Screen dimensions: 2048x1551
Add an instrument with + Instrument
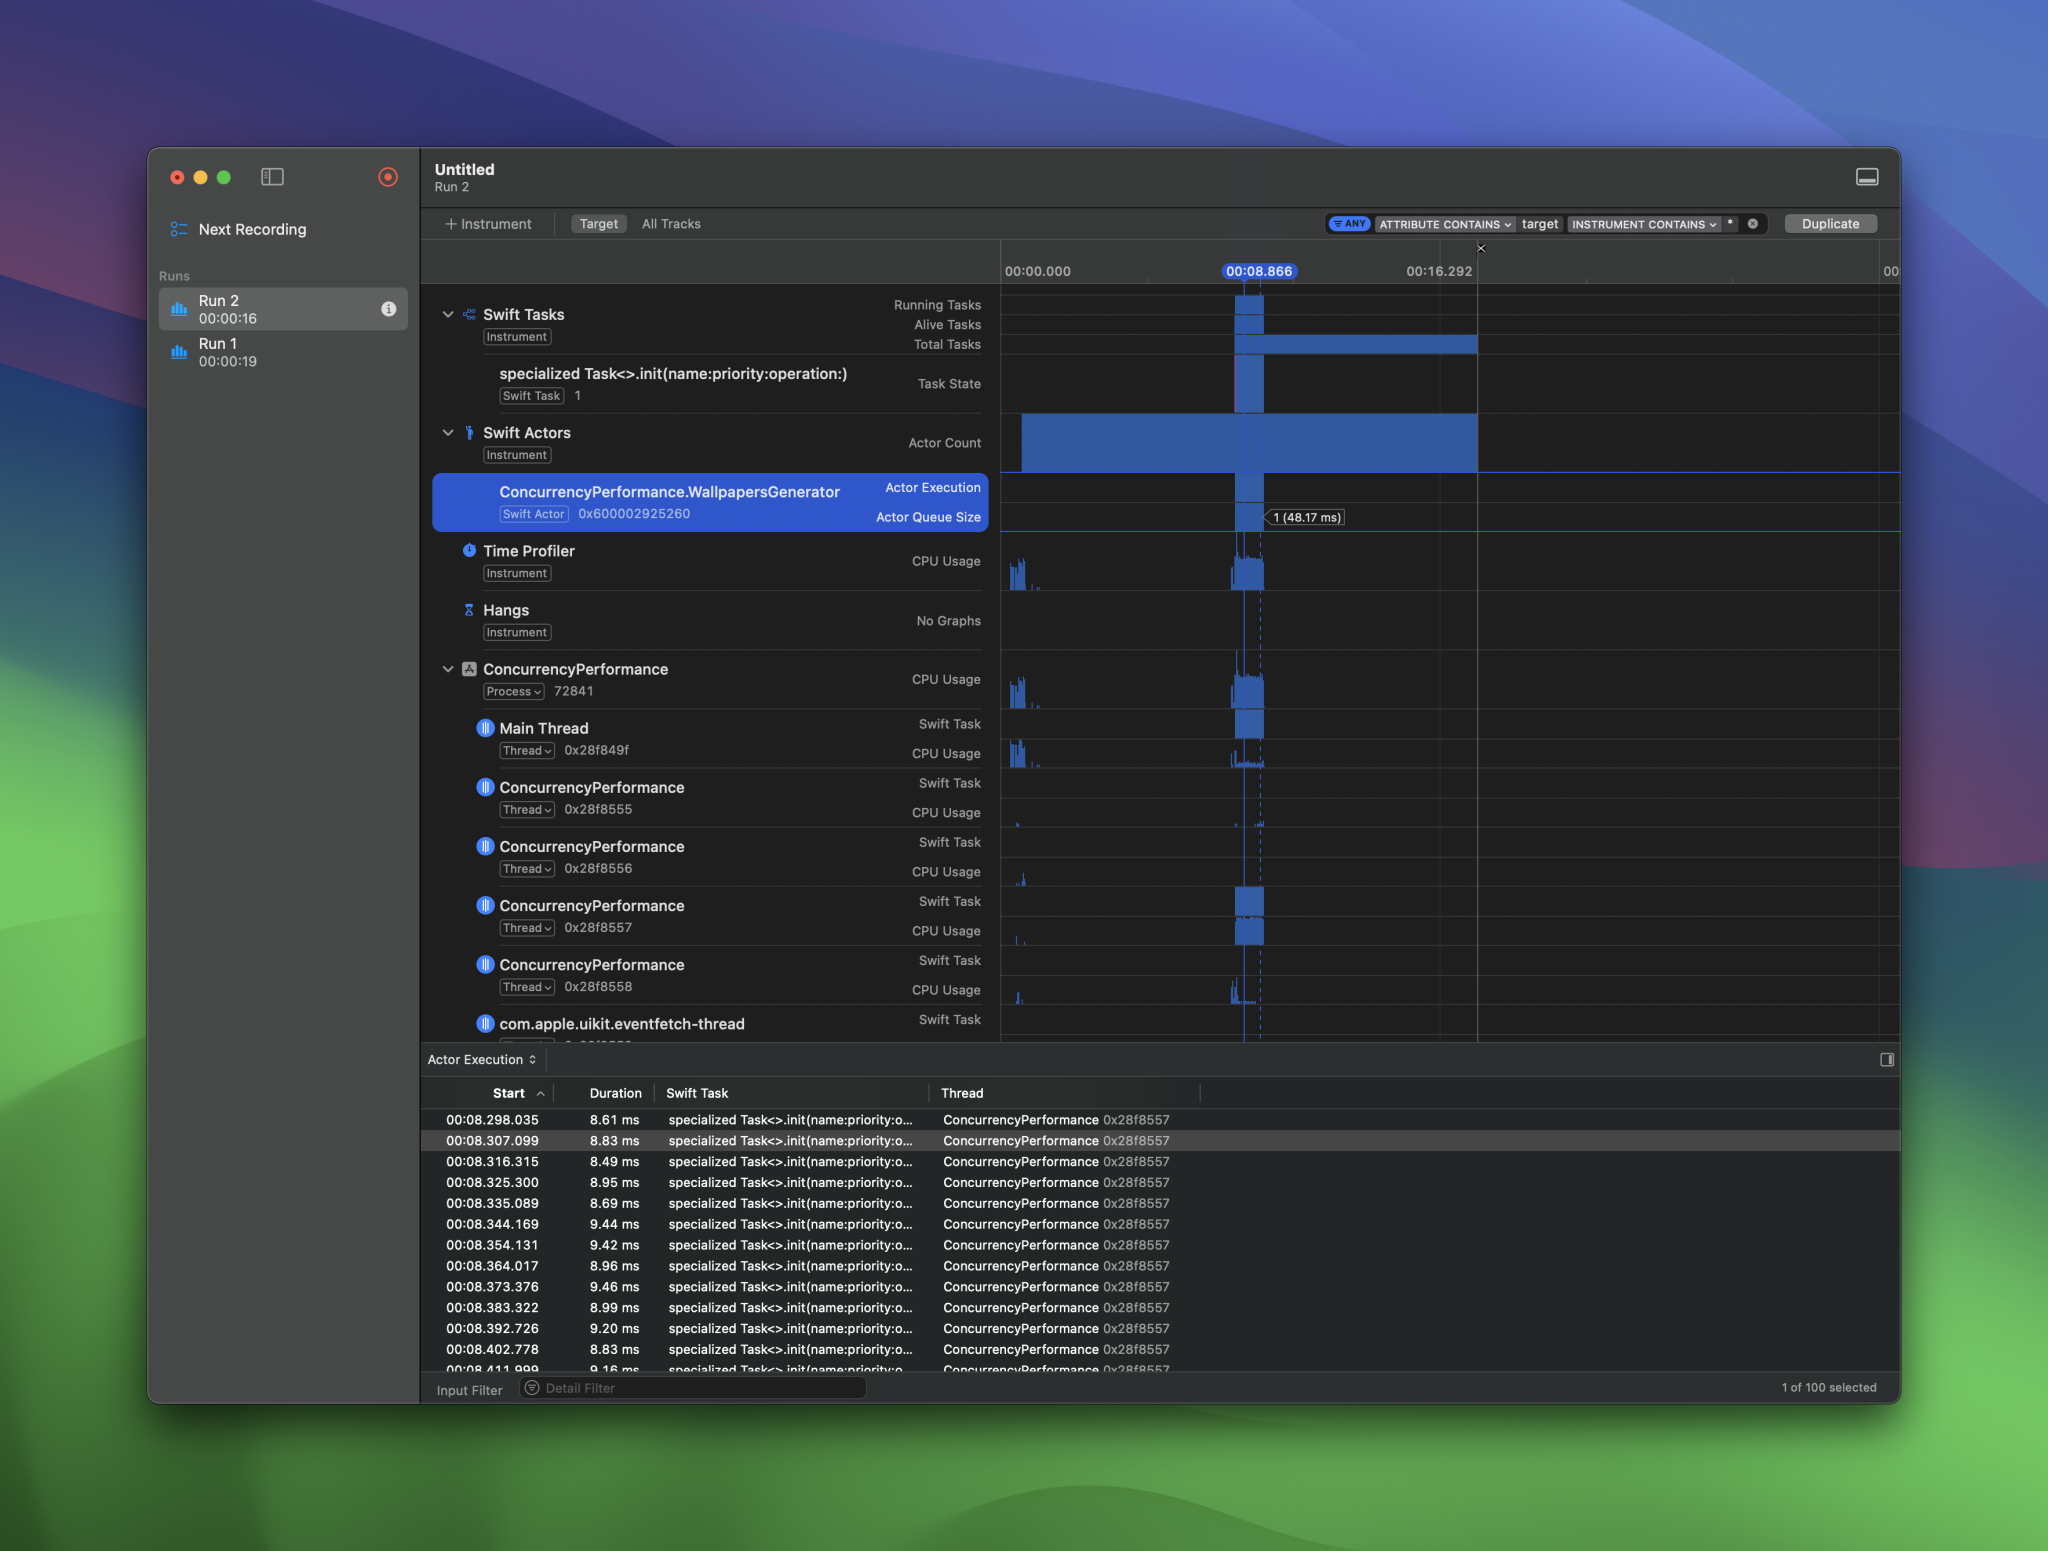488,224
